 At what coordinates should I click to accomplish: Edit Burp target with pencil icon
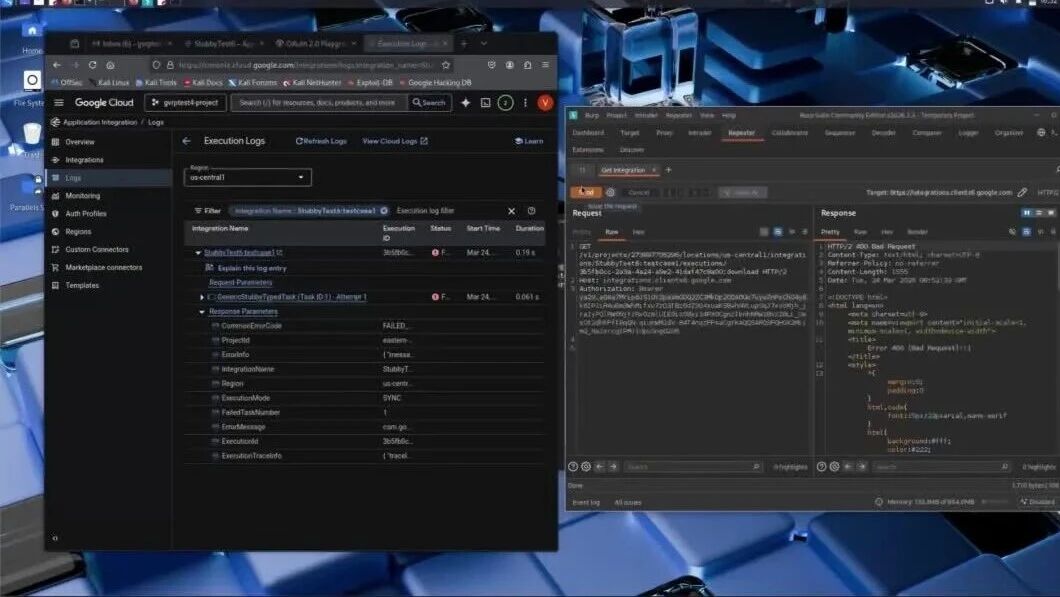pos(1023,193)
